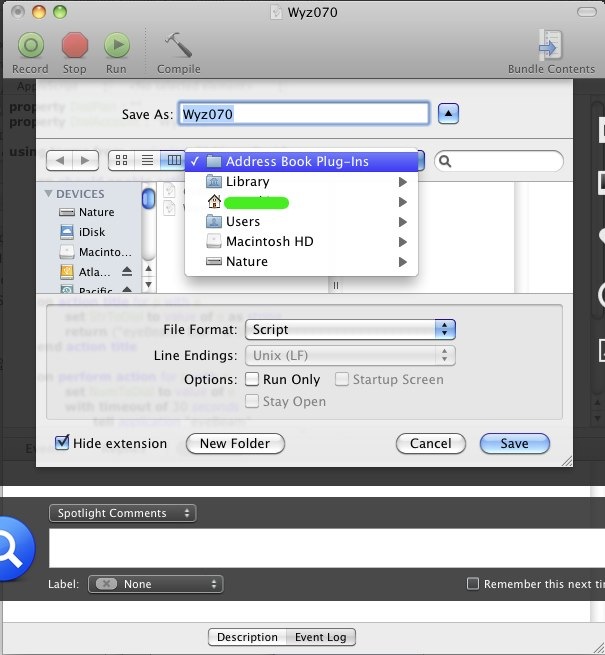Collapse the save dialog with the triangle button
The width and height of the screenshot is (605, 655).
pos(448,114)
